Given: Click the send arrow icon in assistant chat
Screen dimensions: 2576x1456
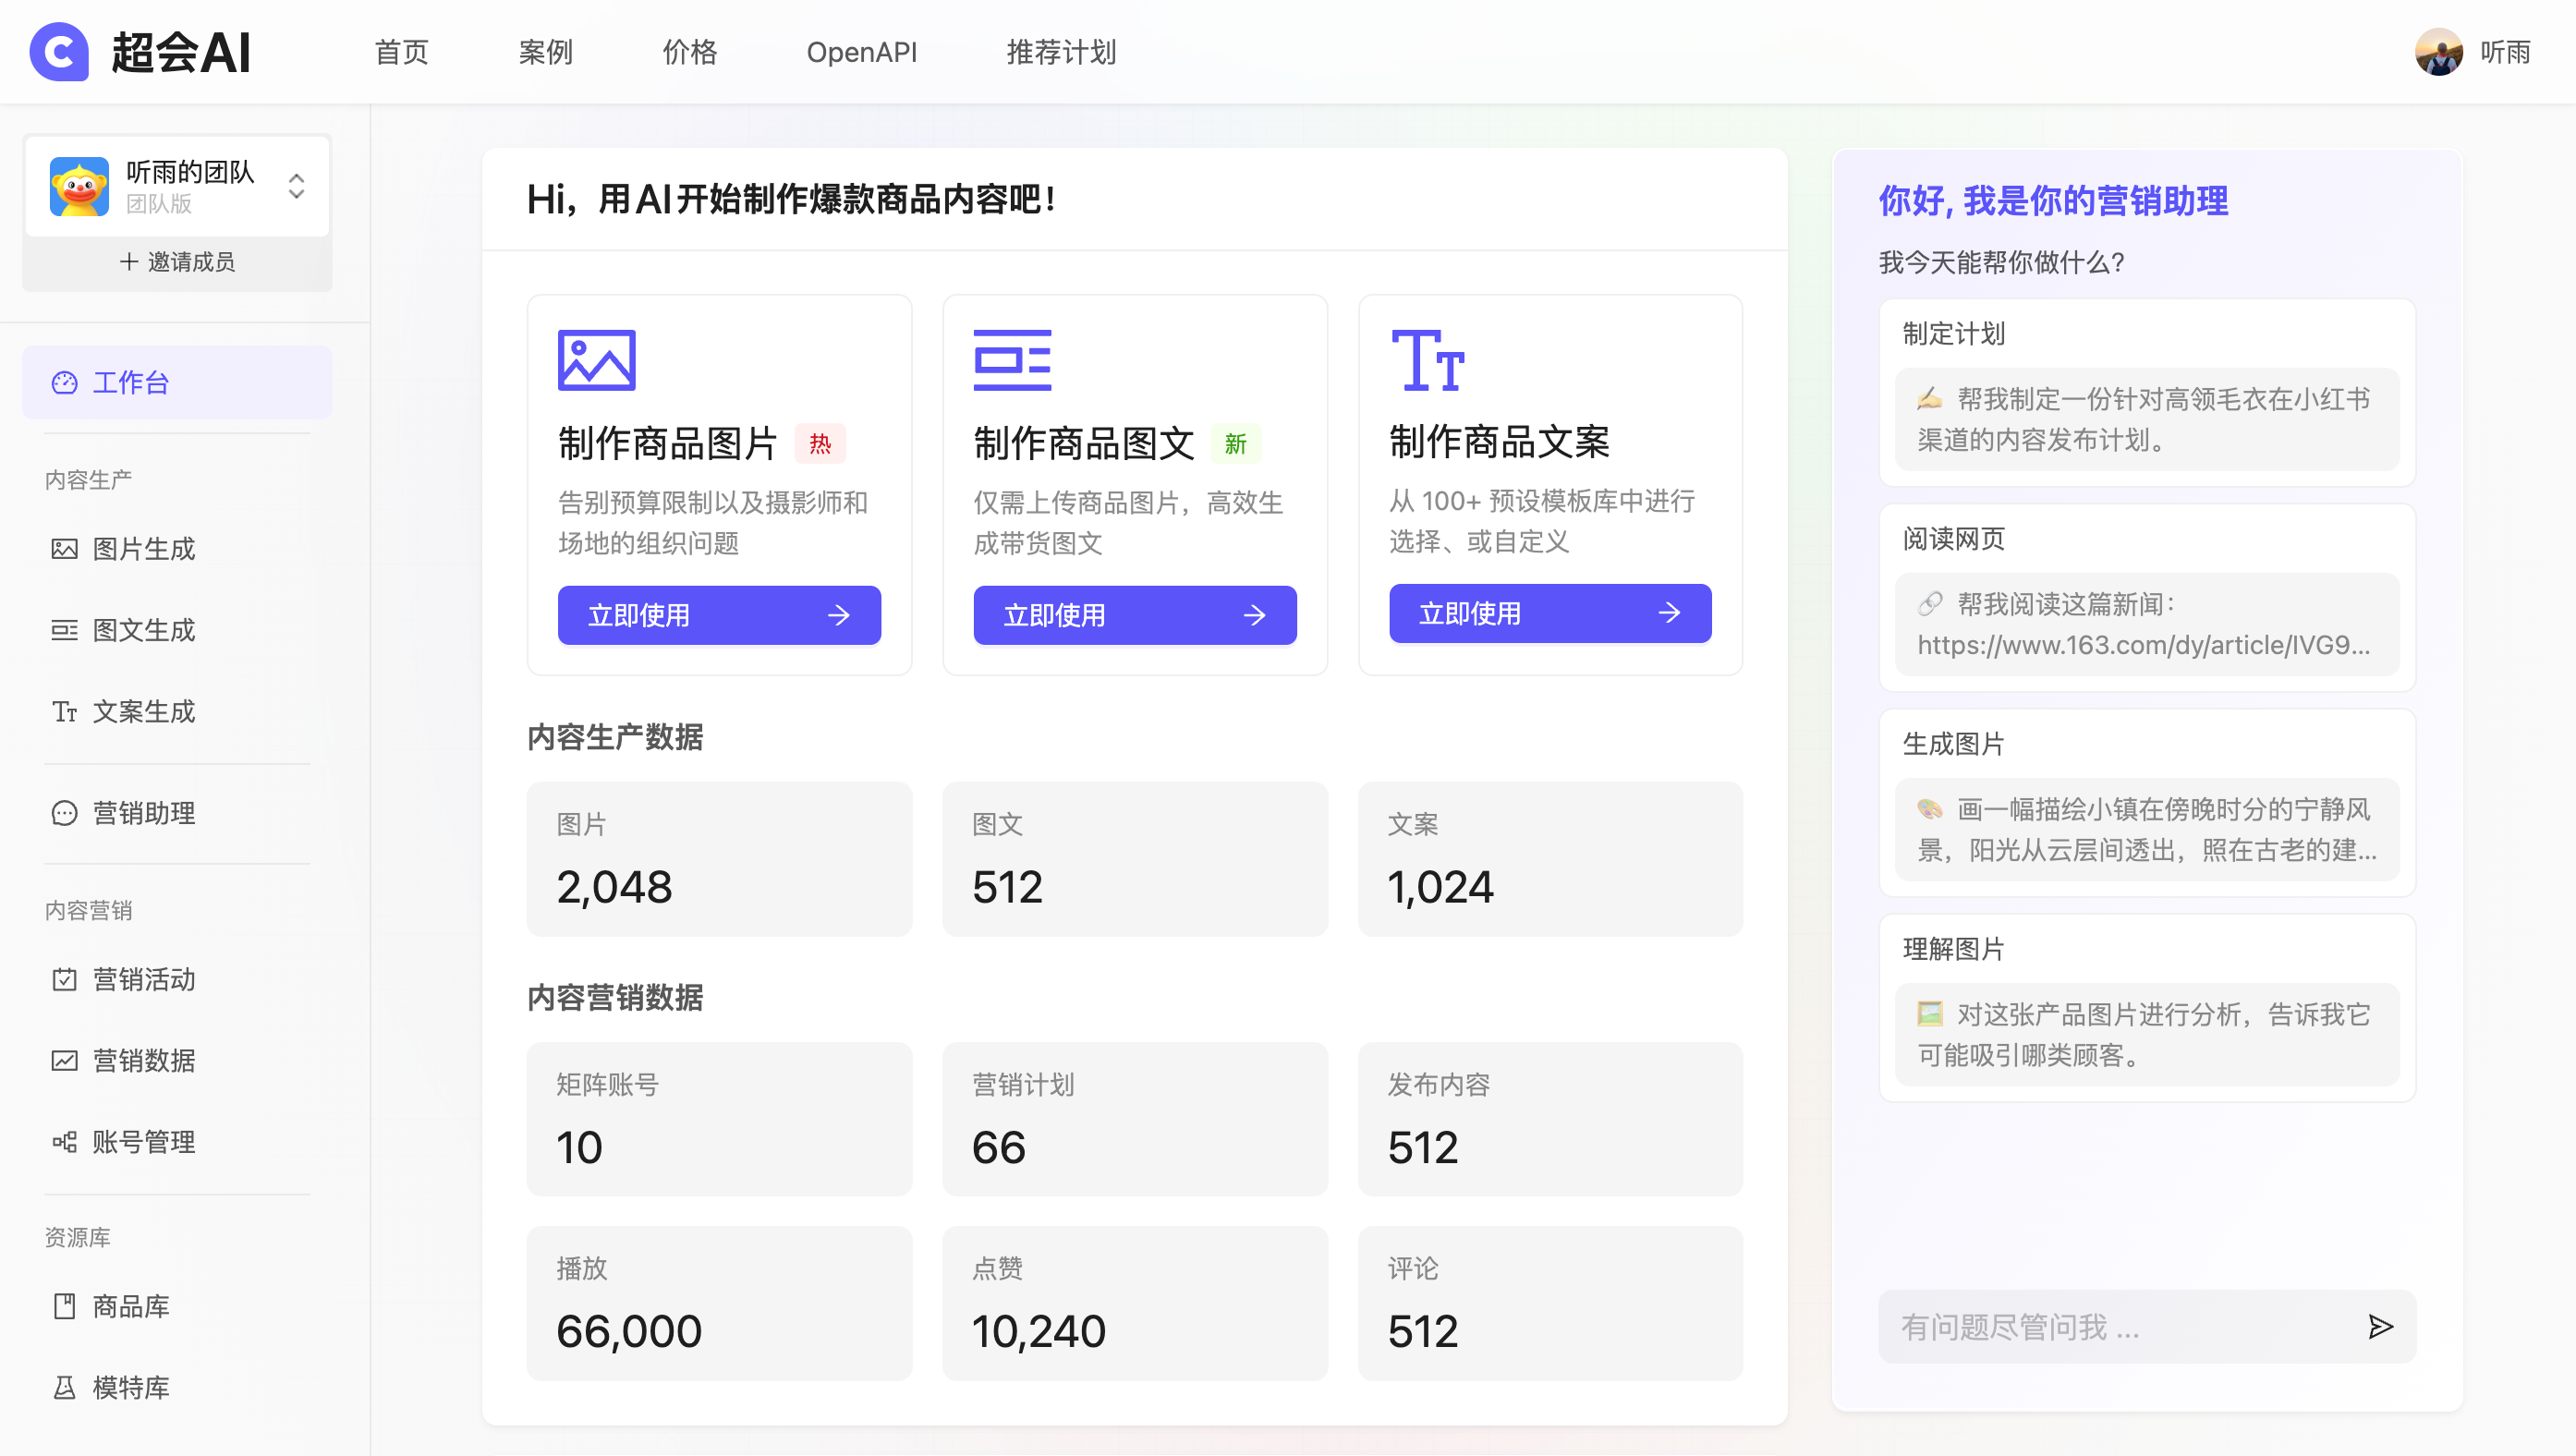Looking at the screenshot, I should pyautogui.click(x=2381, y=1327).
